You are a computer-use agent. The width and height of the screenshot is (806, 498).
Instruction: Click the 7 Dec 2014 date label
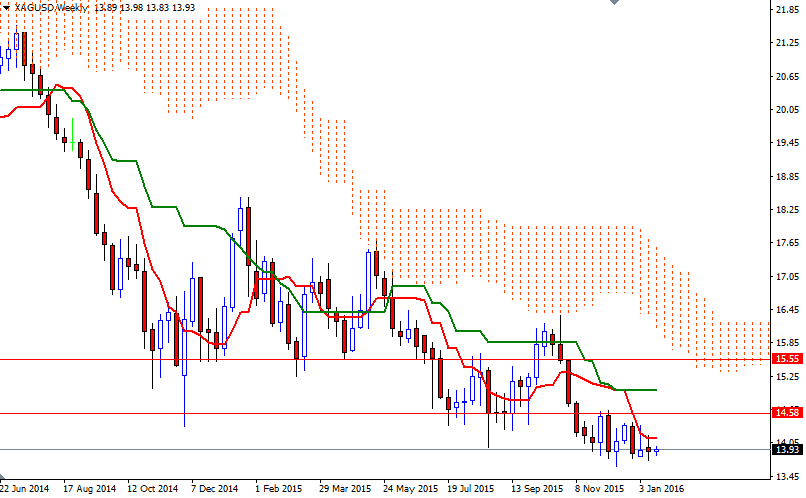[214, 488]
